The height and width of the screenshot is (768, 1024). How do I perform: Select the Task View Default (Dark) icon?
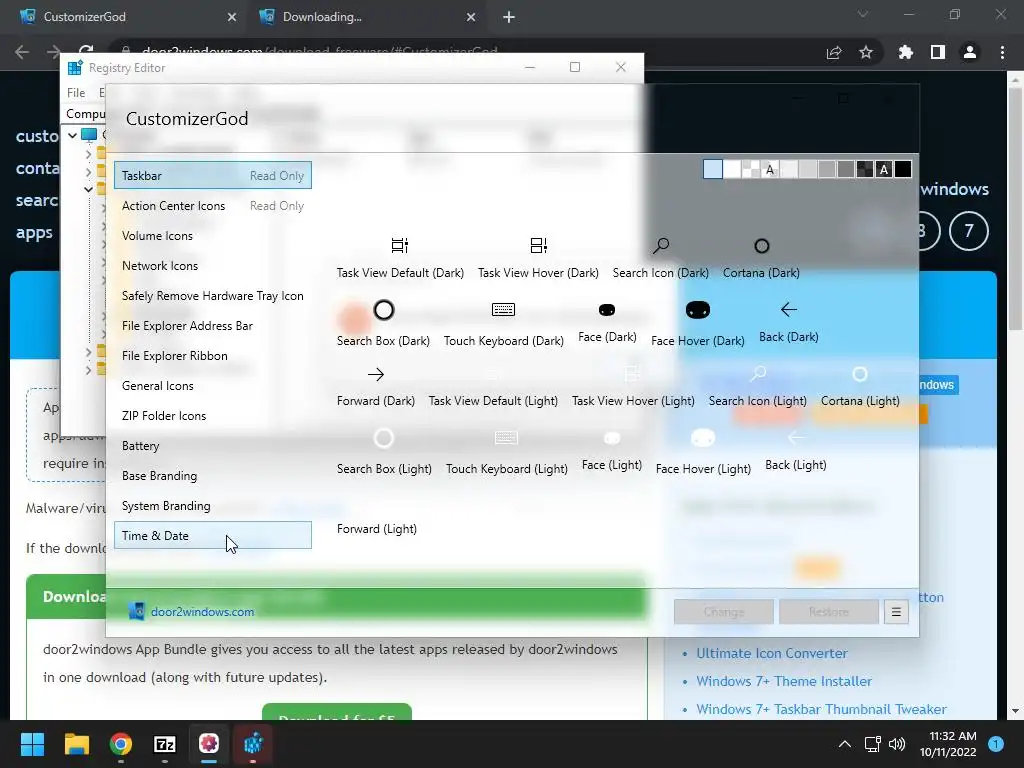pyautogui.click(x=400, y=246)
